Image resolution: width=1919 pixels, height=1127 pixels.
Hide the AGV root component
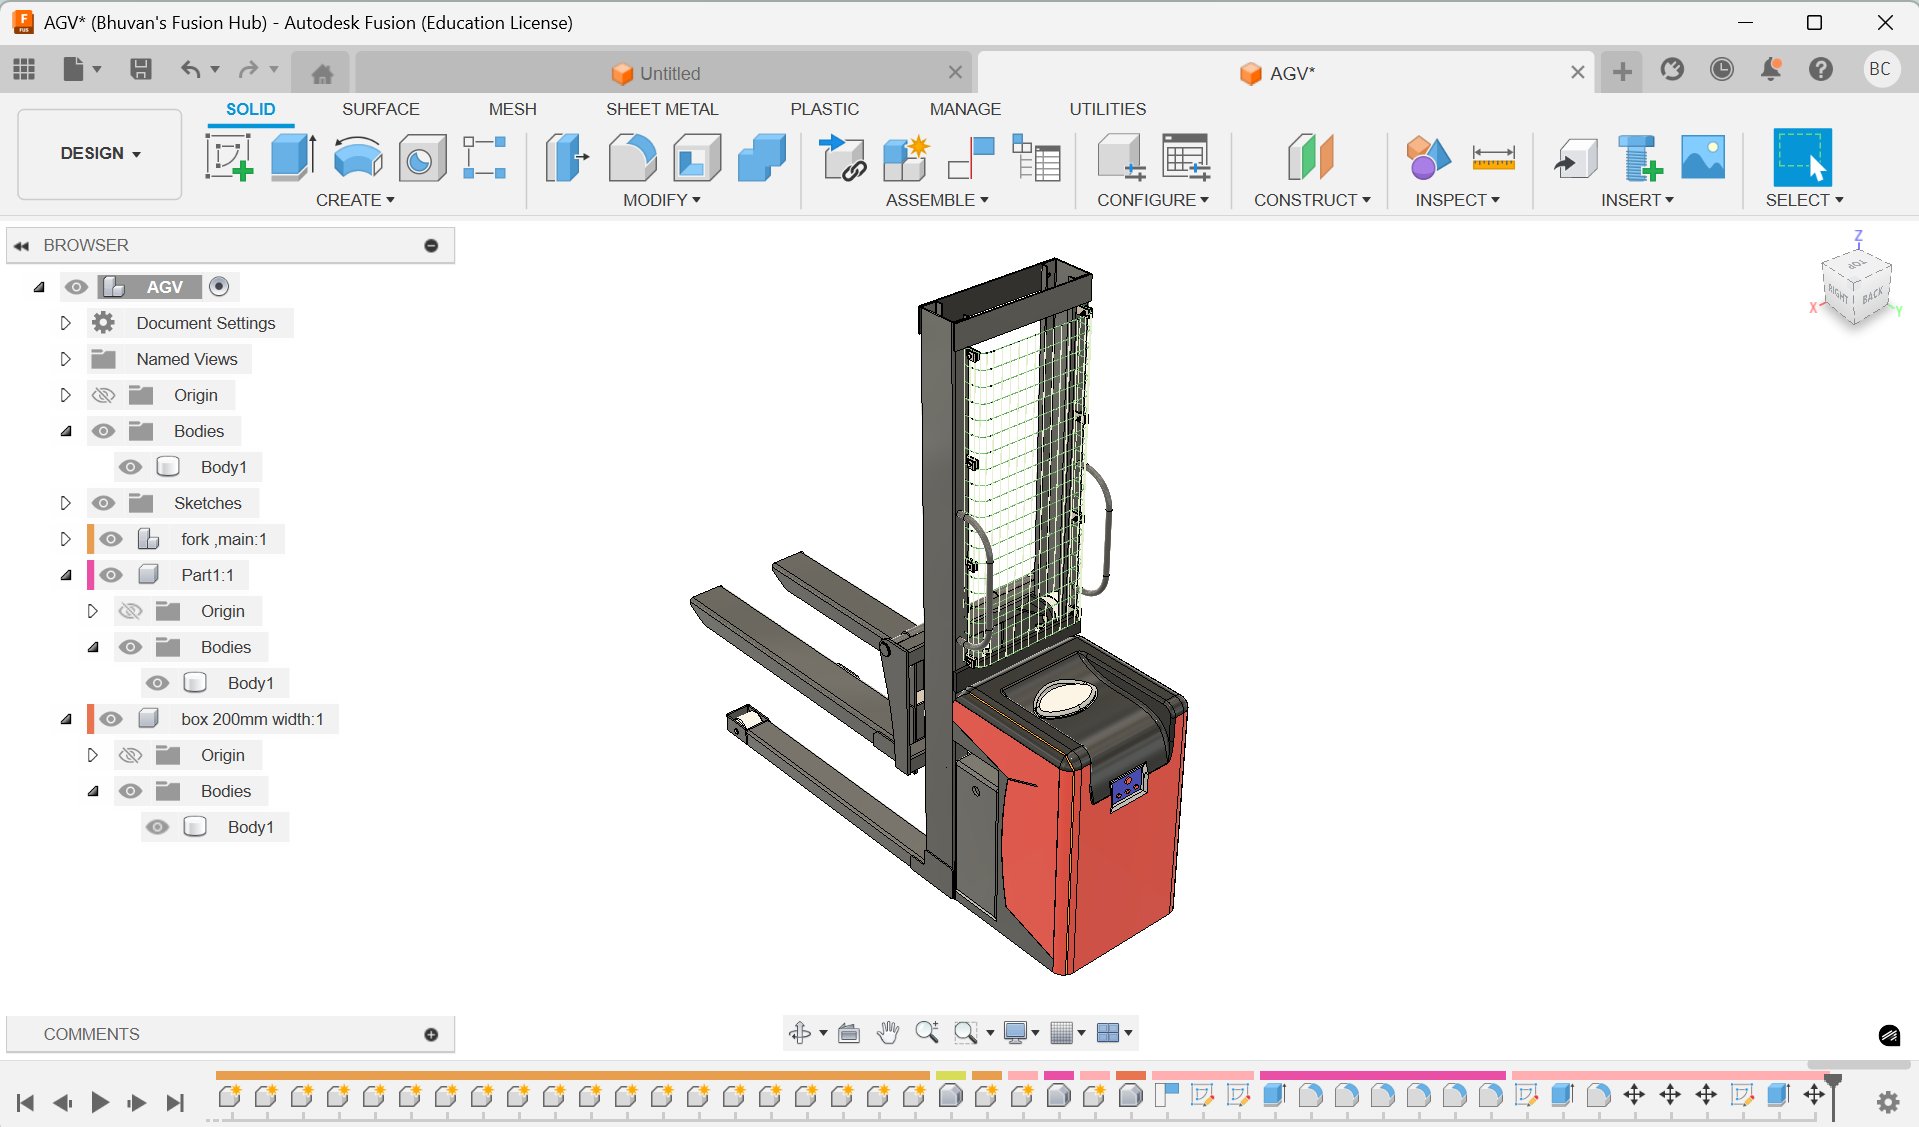coord(76,287)
